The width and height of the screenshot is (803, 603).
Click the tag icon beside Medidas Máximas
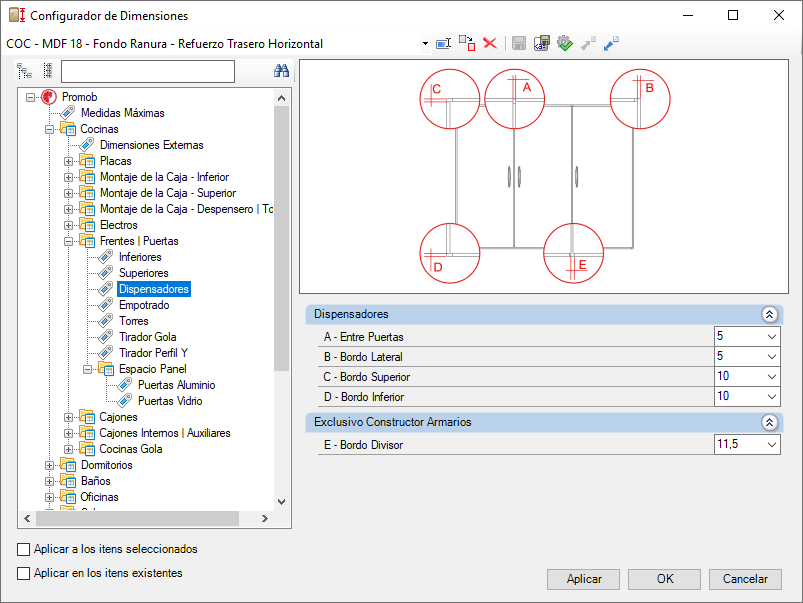[x=68, y=113]
